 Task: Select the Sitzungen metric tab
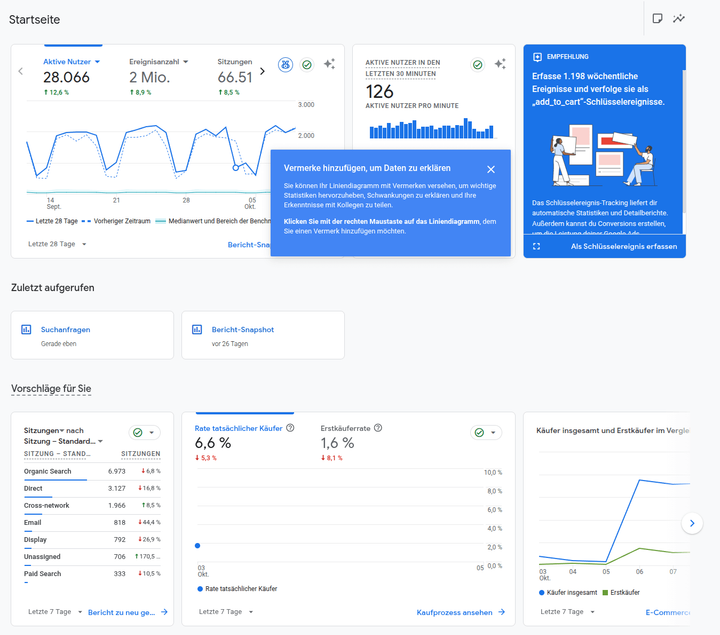pyautogui.click(x=235, y=62)
